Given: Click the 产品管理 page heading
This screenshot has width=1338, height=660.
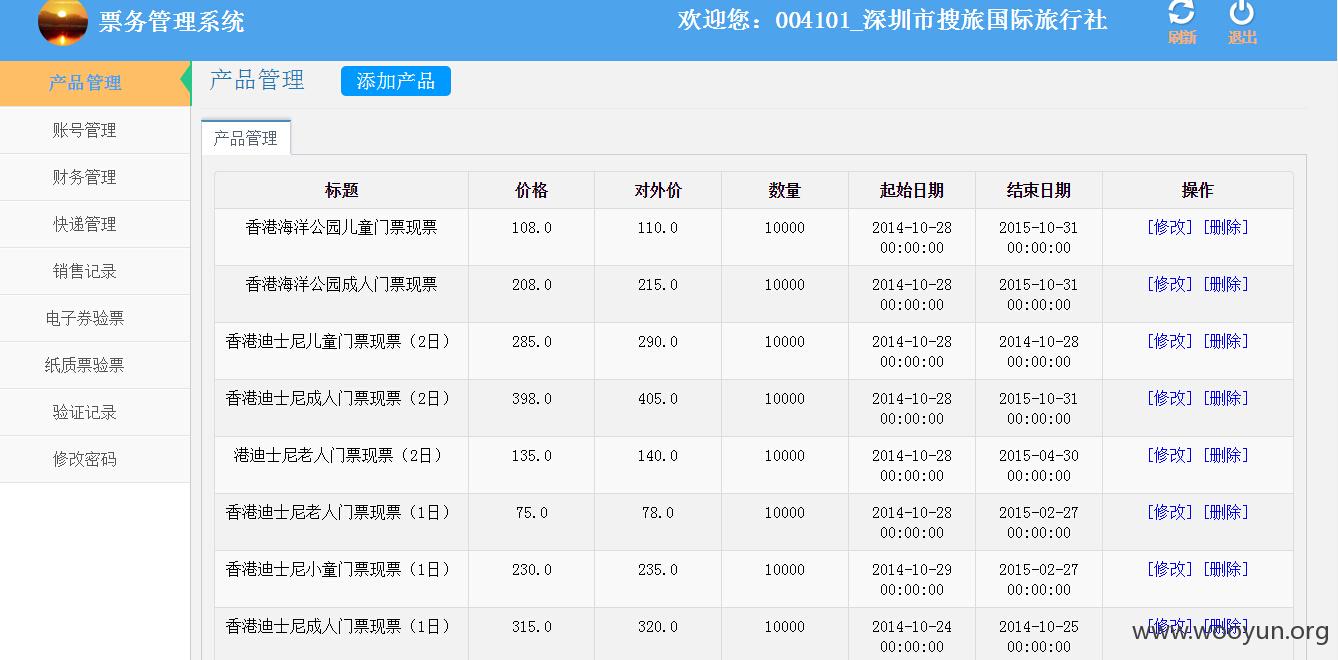Looking at the screenshot, I should click(257, 80).
